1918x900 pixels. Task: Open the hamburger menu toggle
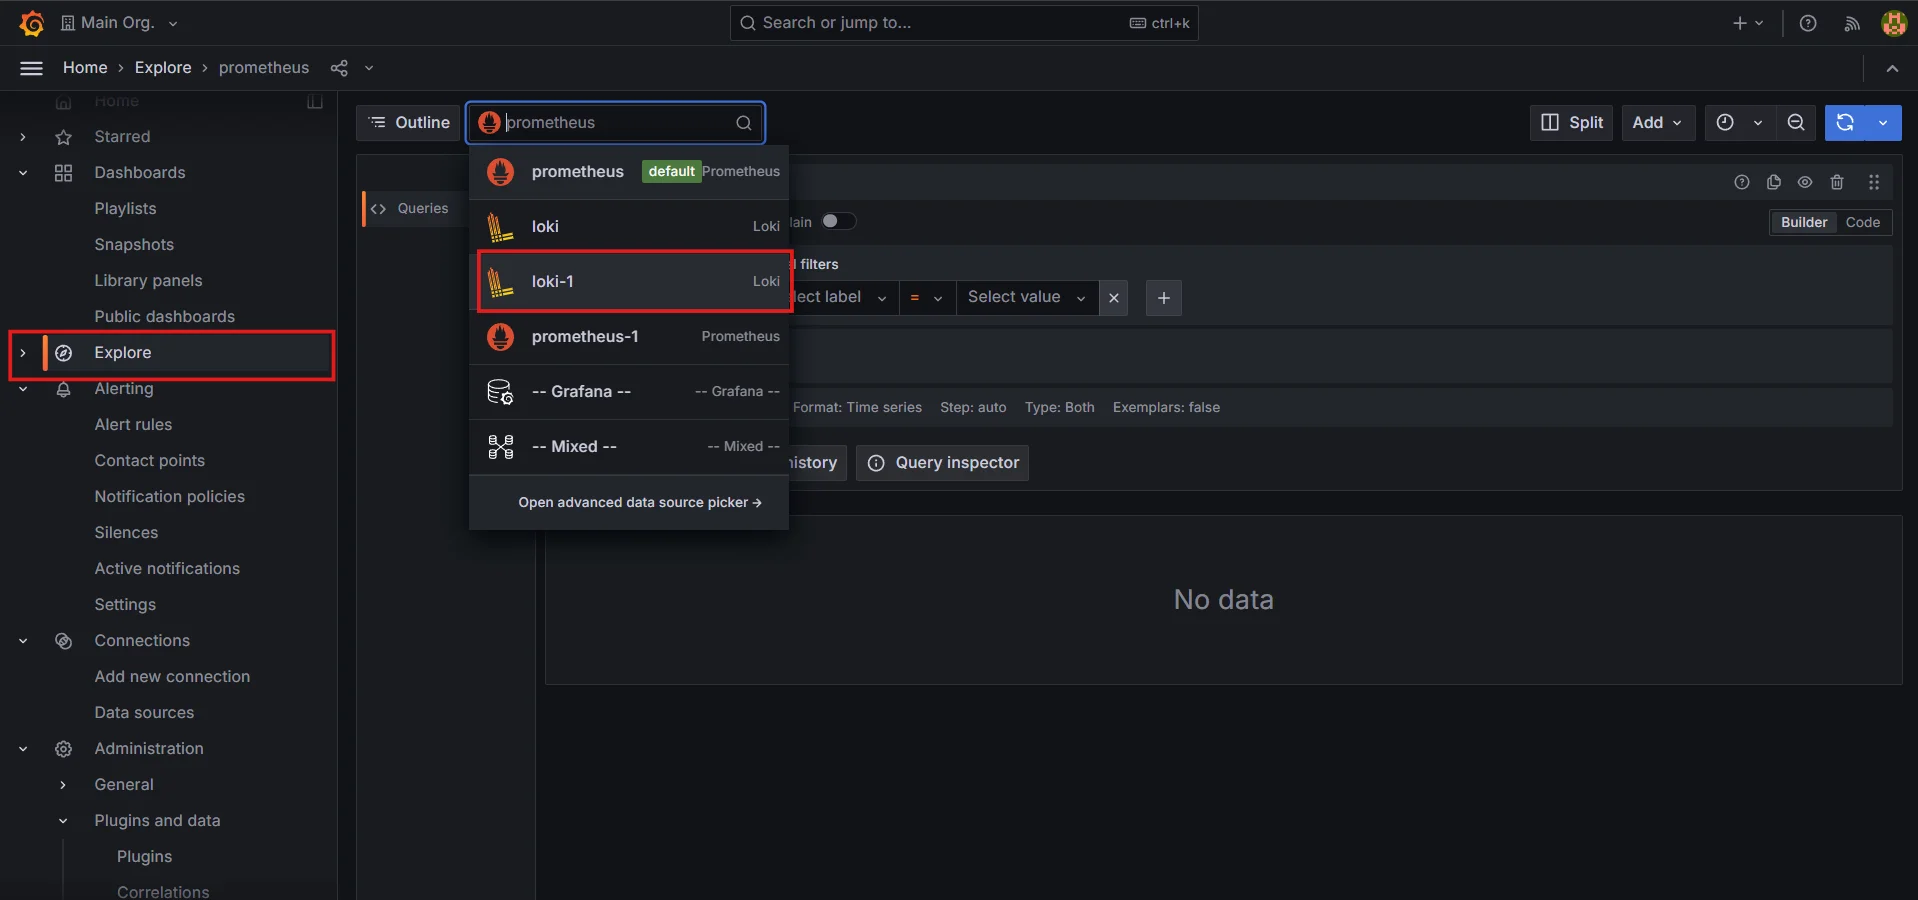[x=31, y=68]
